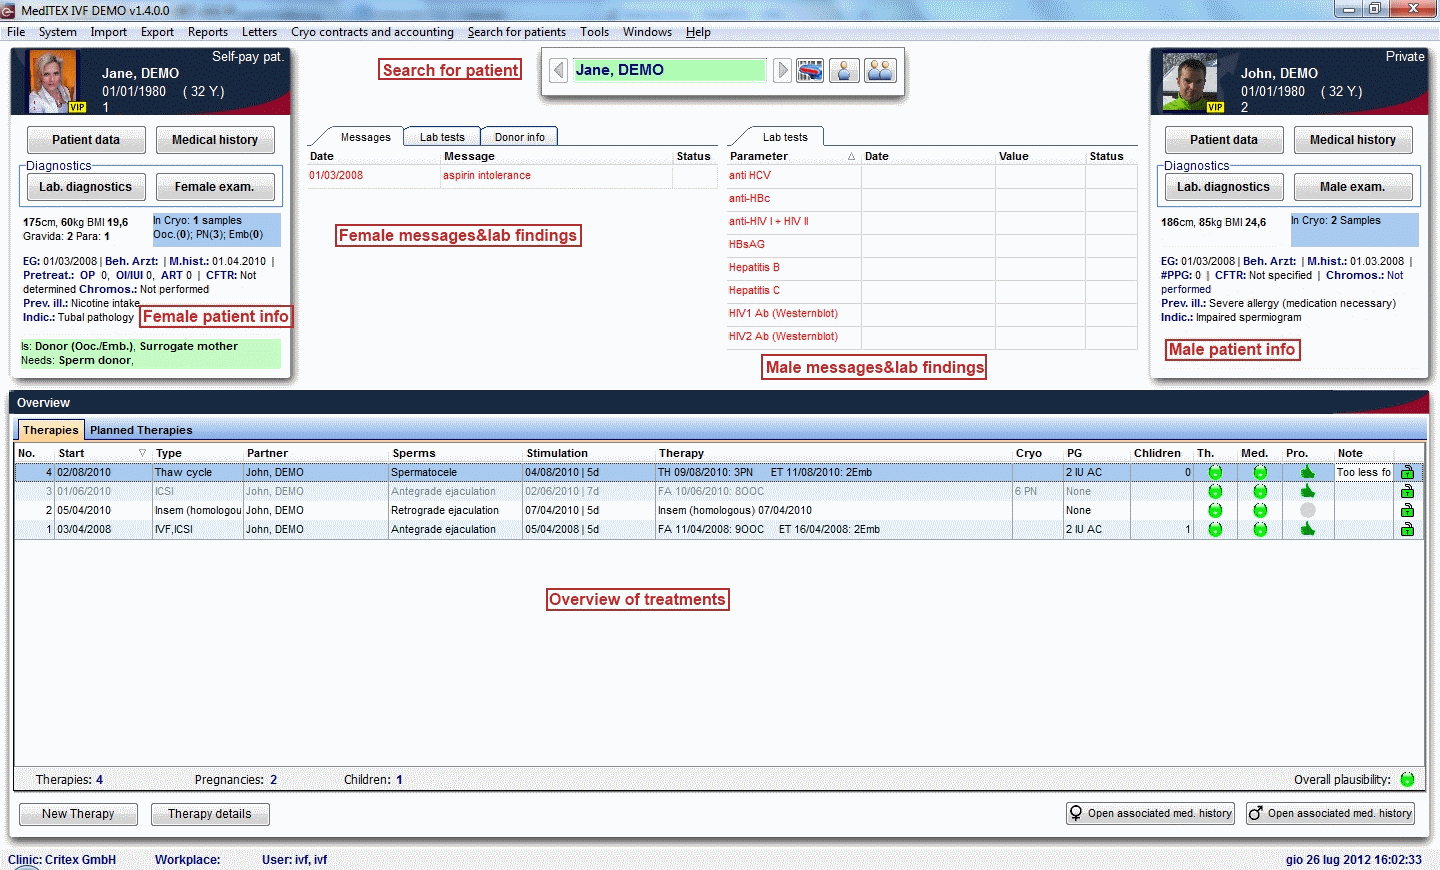Click lock icon for 03/04/2008 IVF,ICSI row

[1407, 529]
